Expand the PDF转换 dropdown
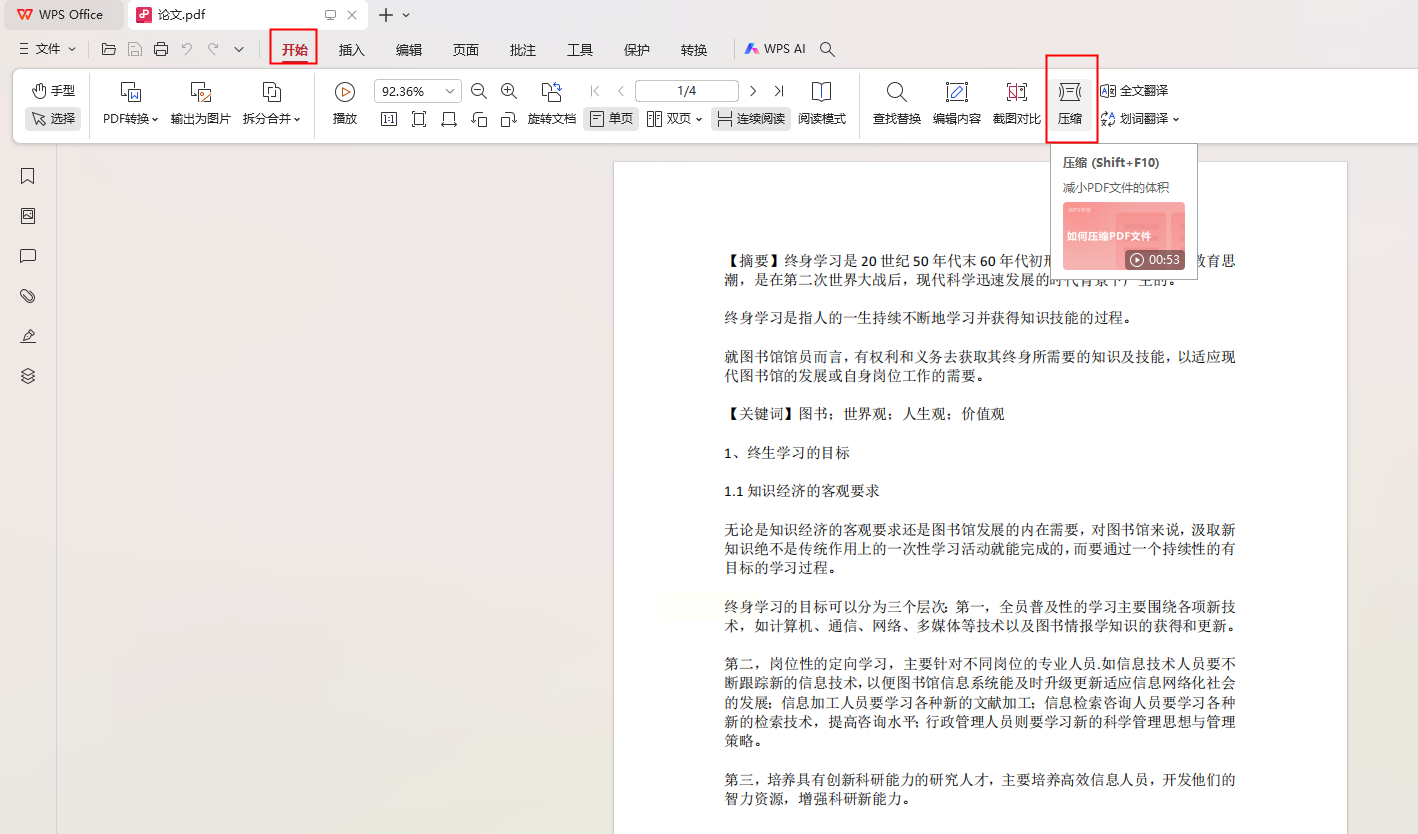1418x834 pixels. click(x=131, y=119)
